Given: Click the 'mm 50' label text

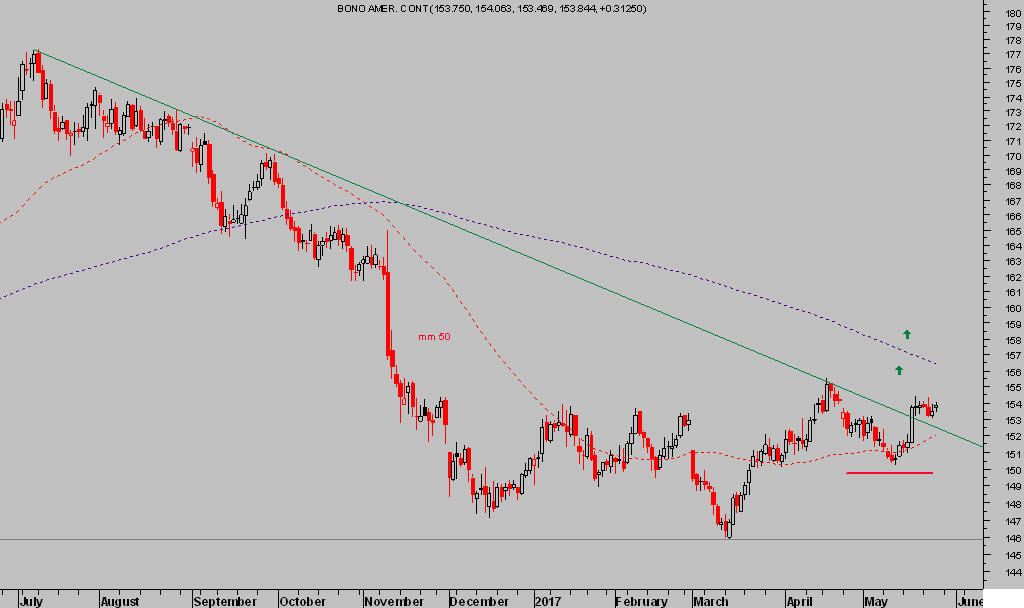Looking at the screenshot, I should (x=434, y=337).
